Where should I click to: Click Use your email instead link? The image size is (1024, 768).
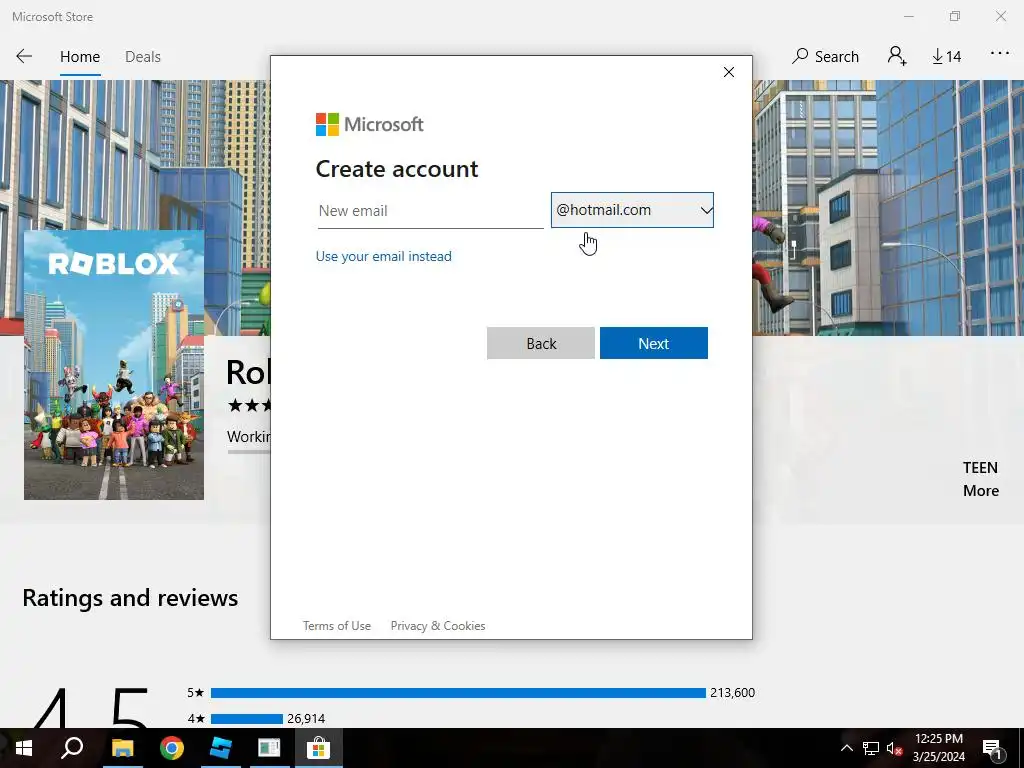pyautogui.click(x=383, y=256)
